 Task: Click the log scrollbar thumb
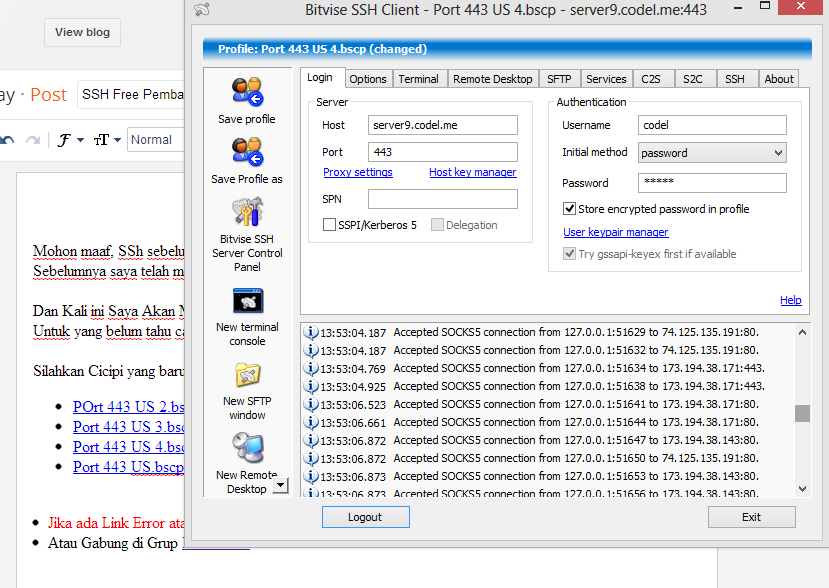pyautogui.click(x=802, y=413)
